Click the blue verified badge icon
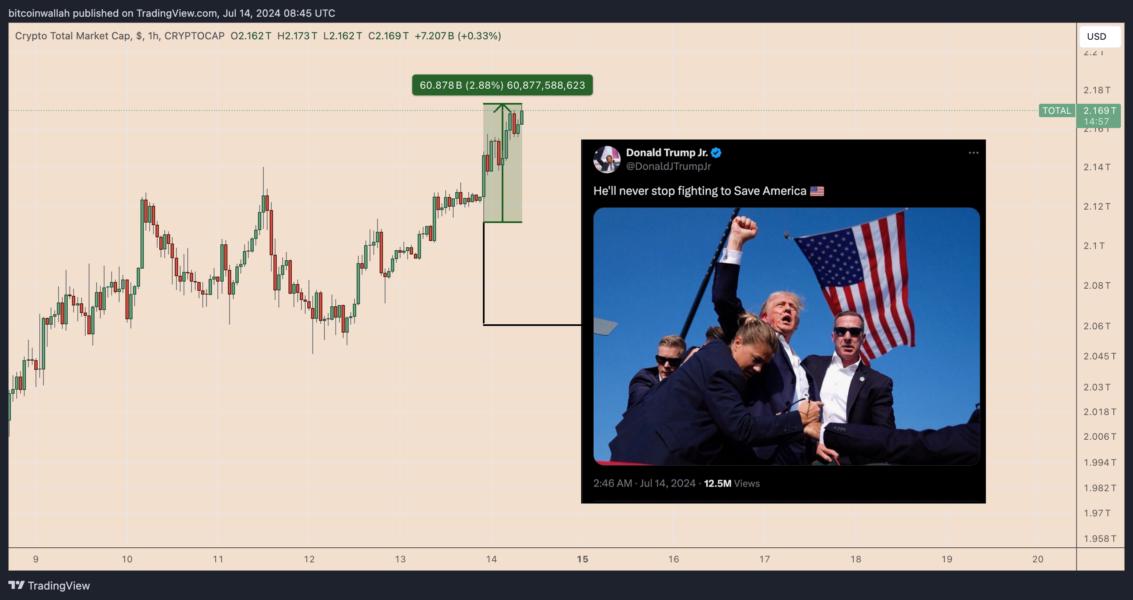 [716, 153]
